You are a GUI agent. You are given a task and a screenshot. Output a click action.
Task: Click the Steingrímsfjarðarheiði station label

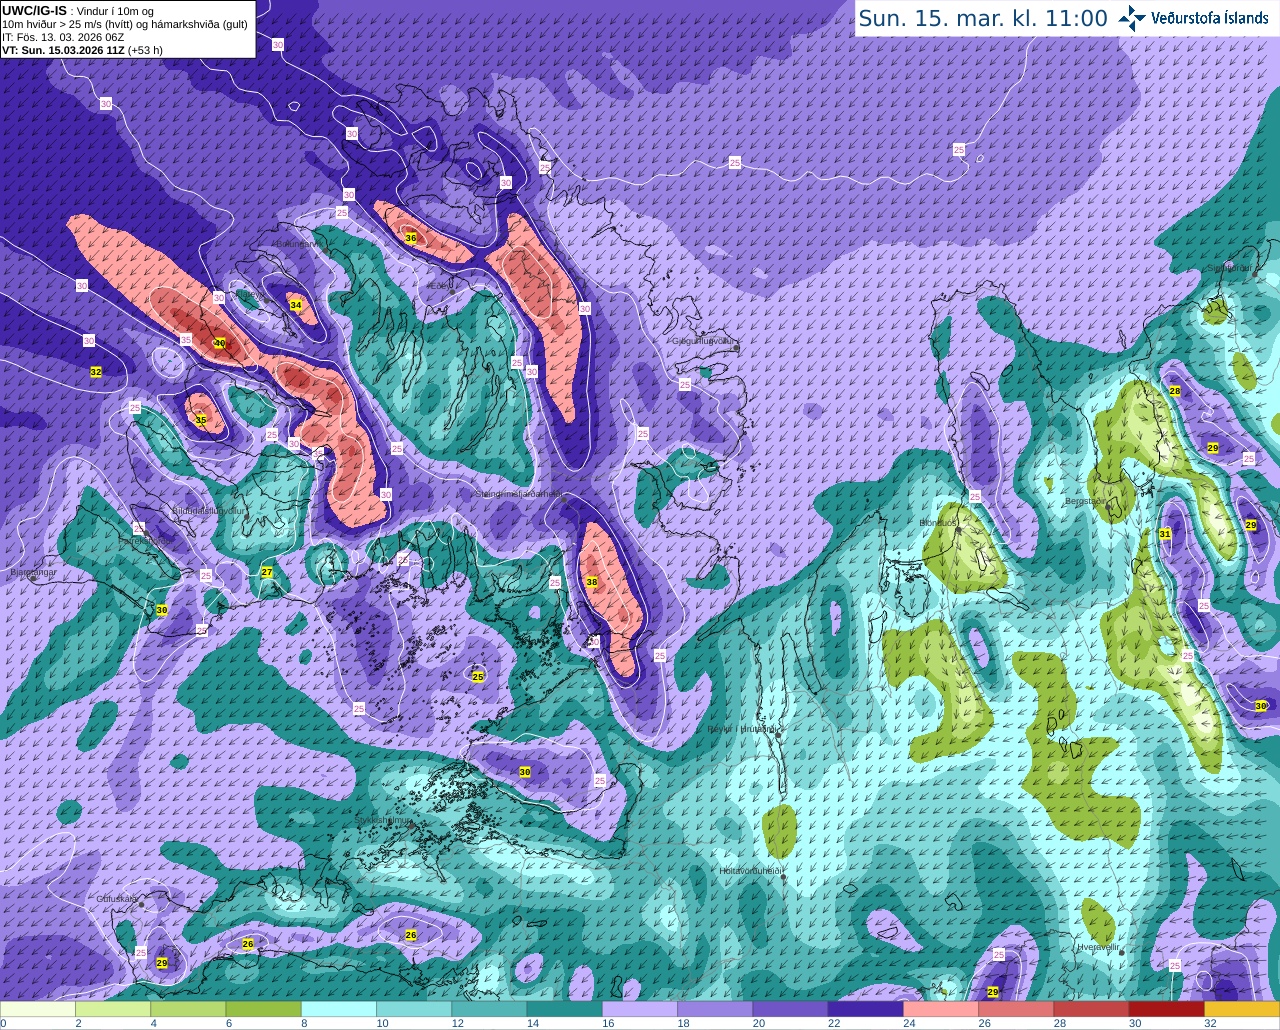519,493
